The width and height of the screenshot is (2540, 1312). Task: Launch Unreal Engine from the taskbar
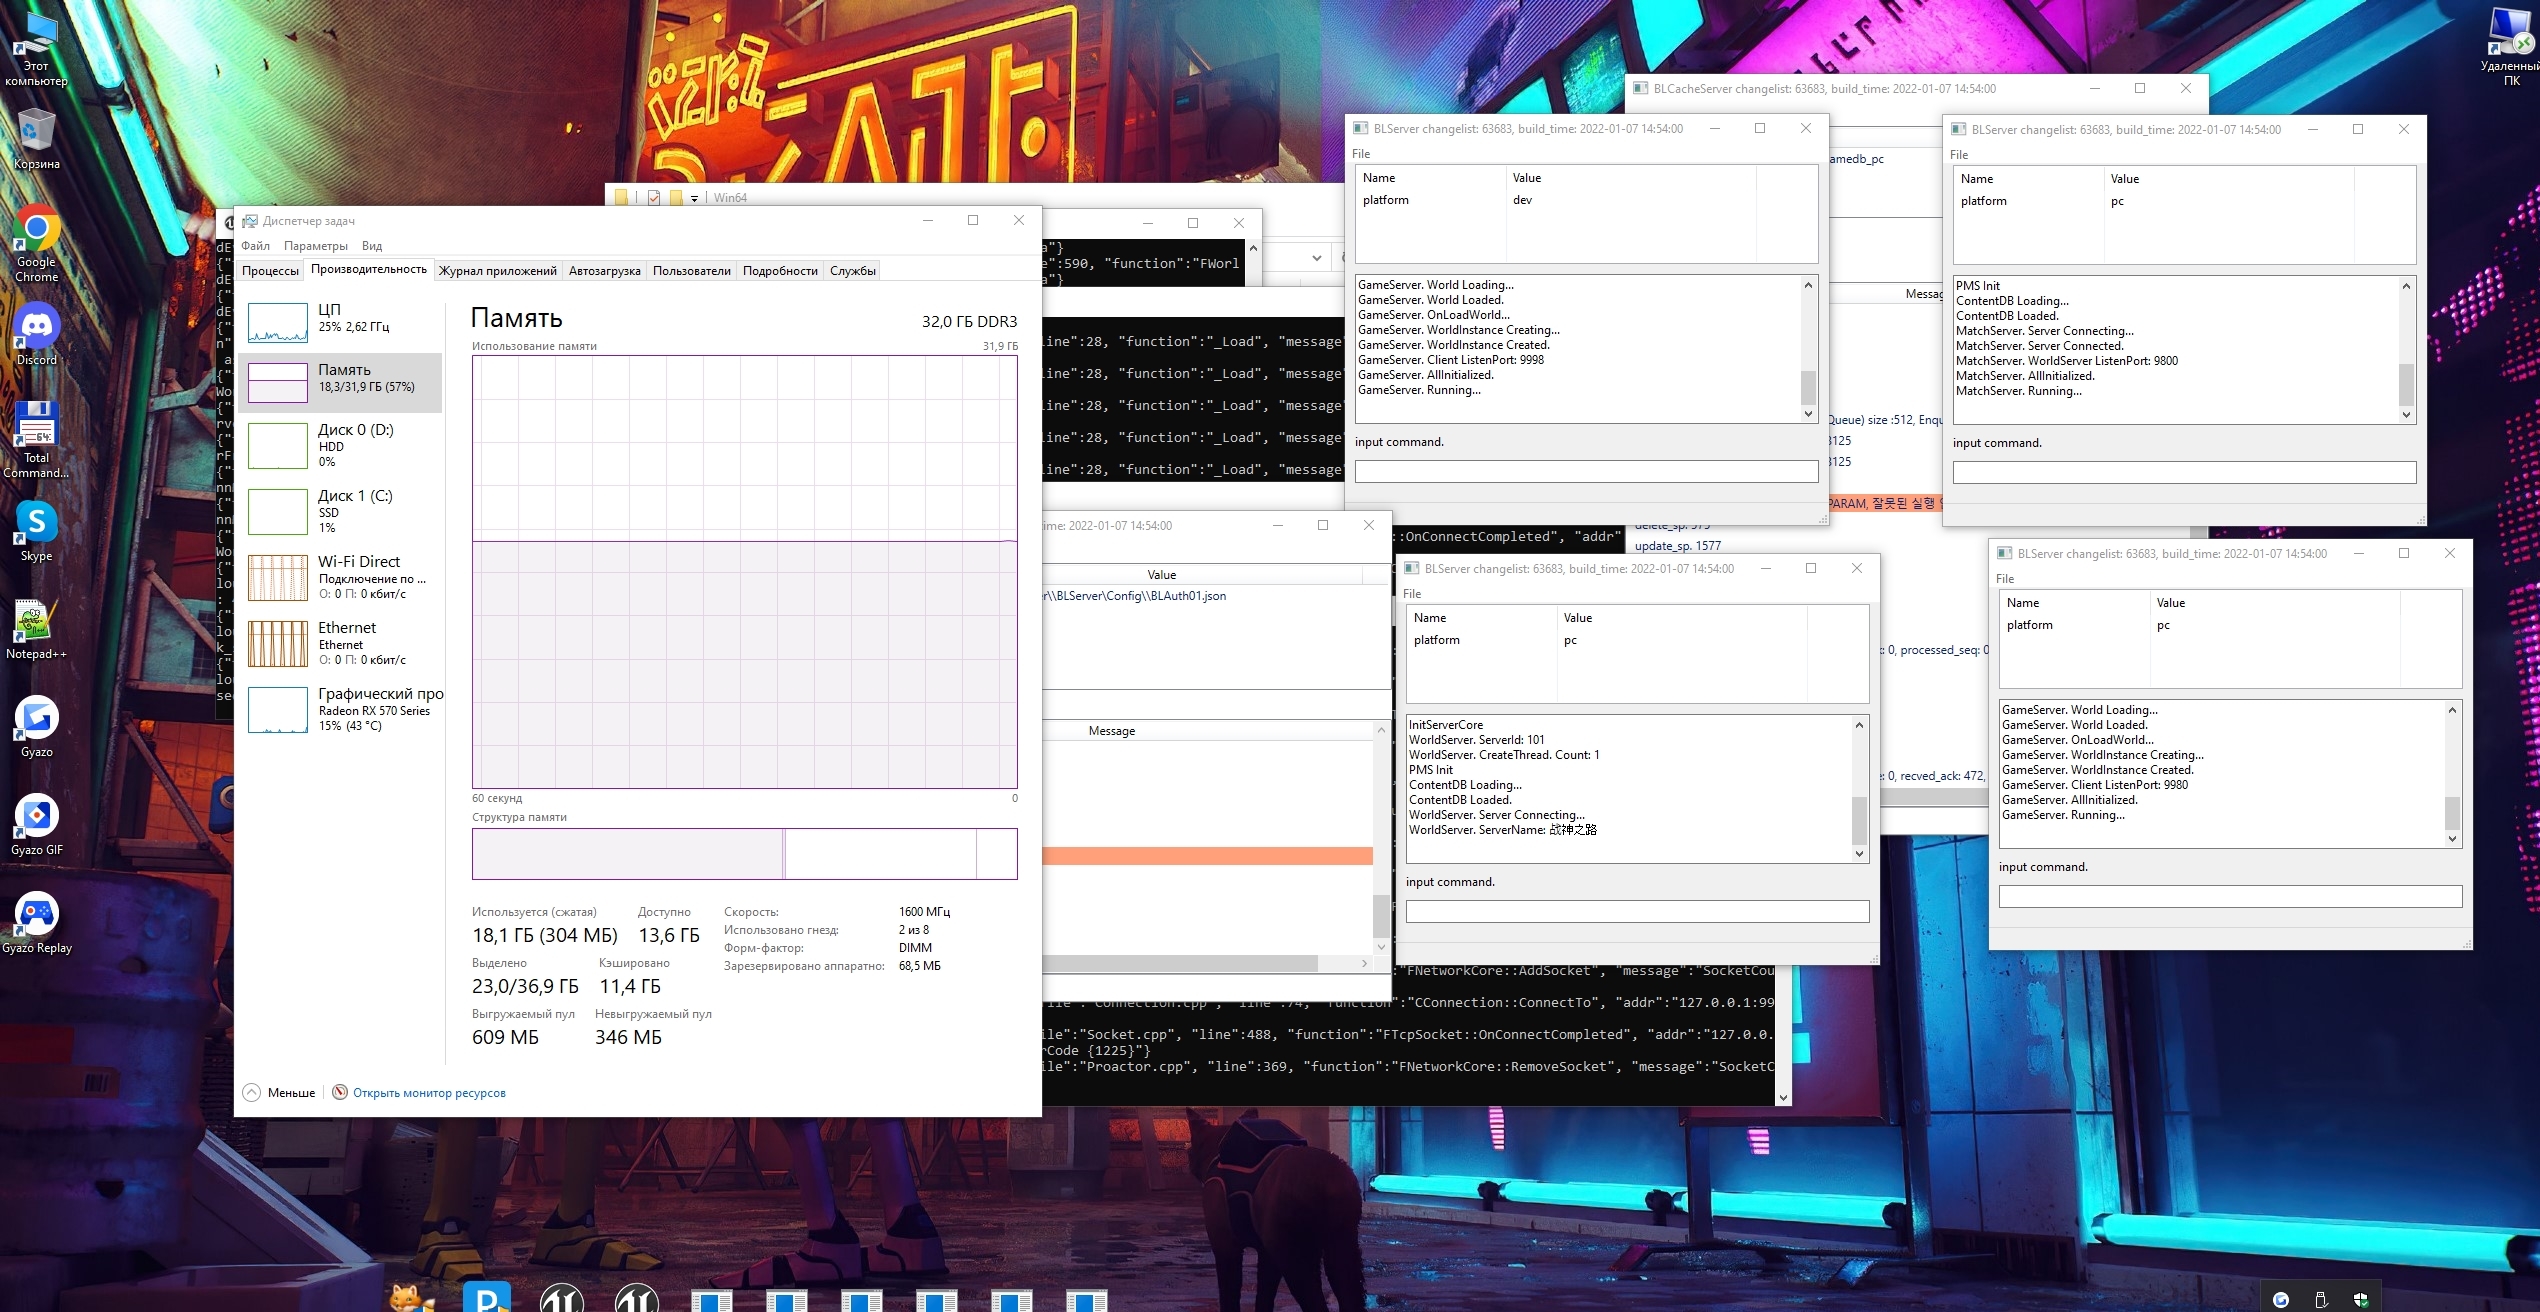tap(563, 1300)
